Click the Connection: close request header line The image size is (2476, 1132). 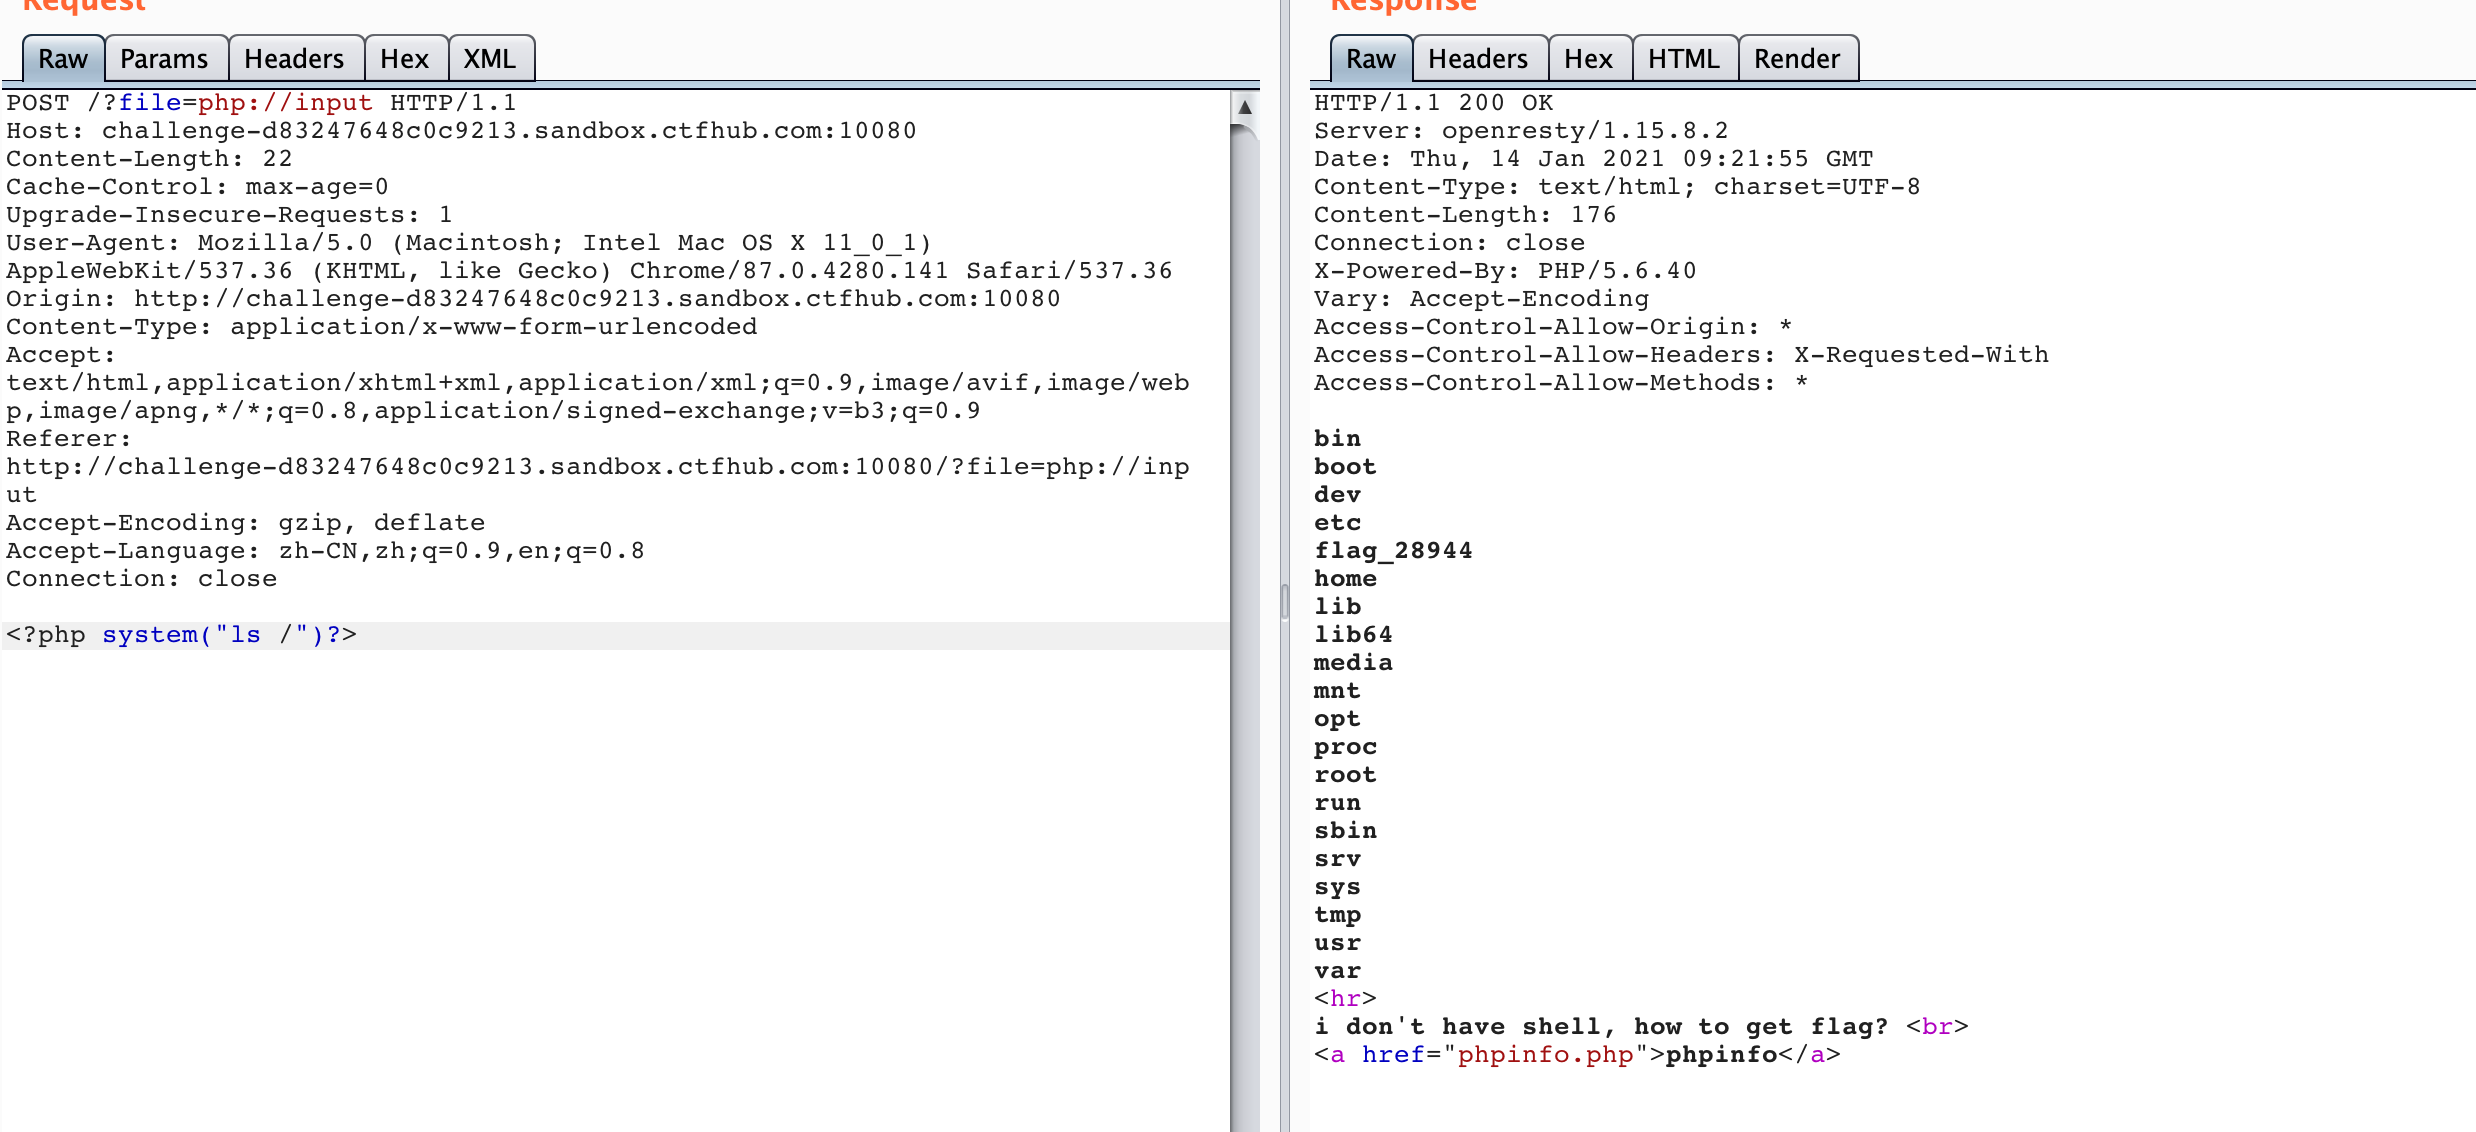(x=141, y=579)
